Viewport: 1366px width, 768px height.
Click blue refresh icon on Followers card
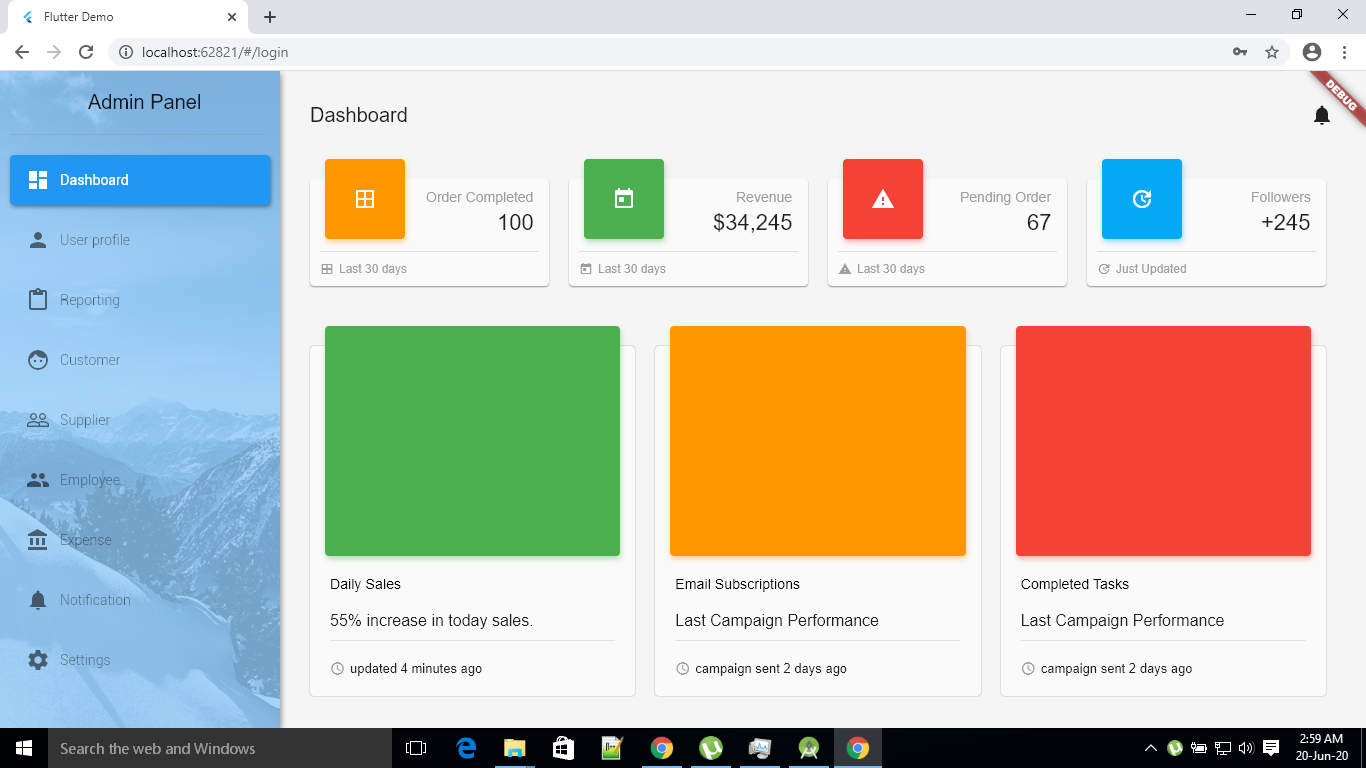point(1142,199)
